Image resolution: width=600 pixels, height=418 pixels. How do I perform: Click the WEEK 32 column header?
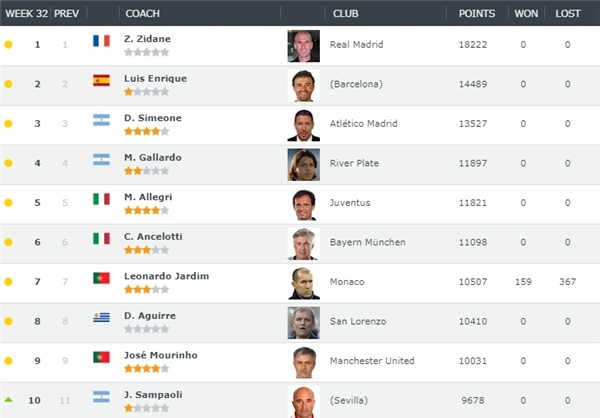pos(26,13)
